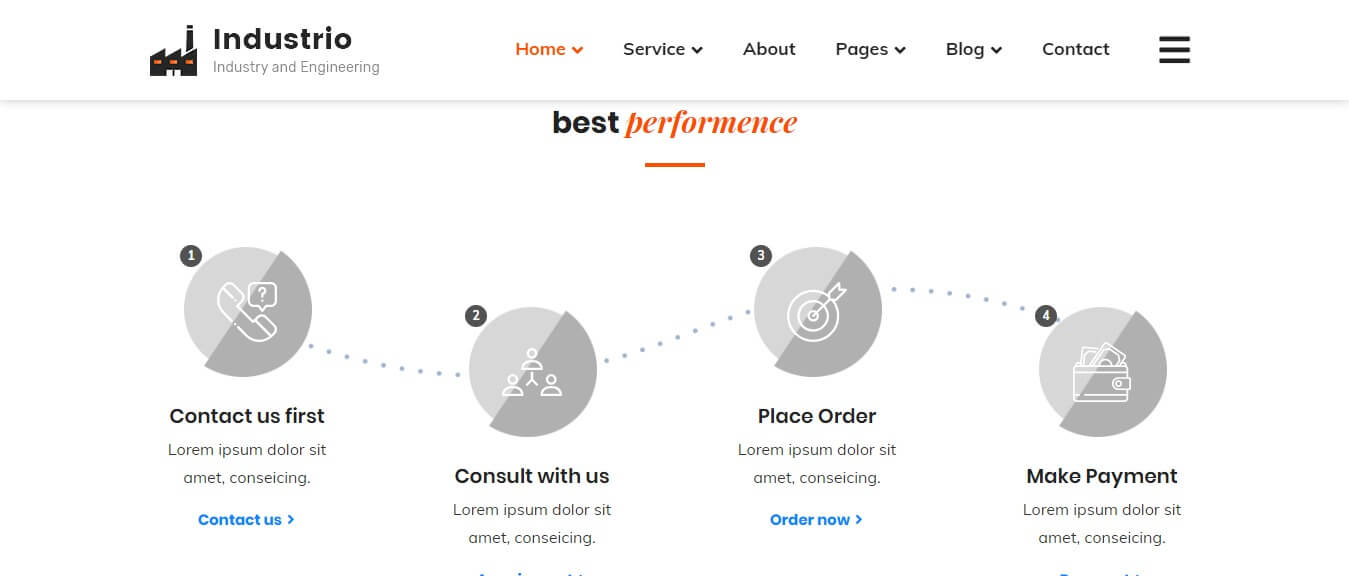This screenshot has width=1349, height=576.
Task: Go to the About page
Action: [769, 49]
